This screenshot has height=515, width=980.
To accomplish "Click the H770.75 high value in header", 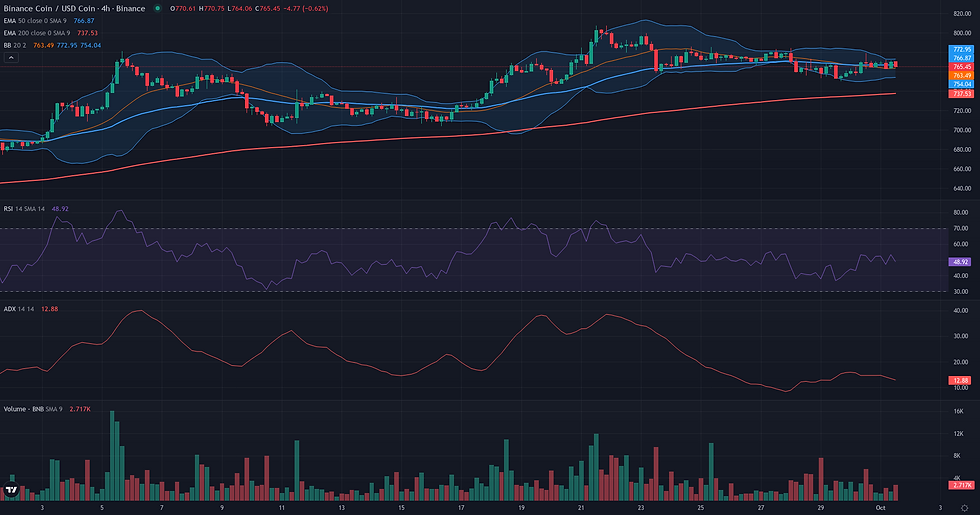I will pyautogui.click(x=212, y=9).
